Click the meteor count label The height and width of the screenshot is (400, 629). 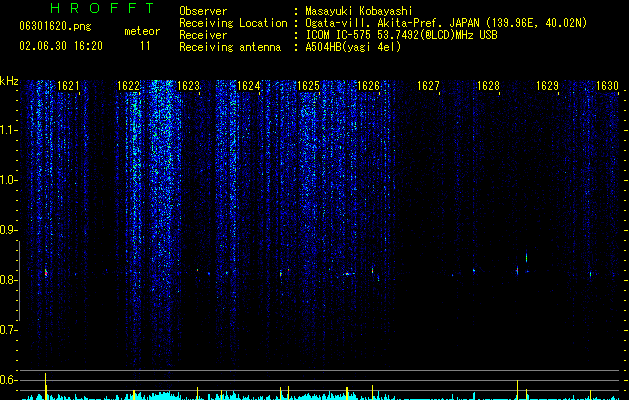[142, 31]
